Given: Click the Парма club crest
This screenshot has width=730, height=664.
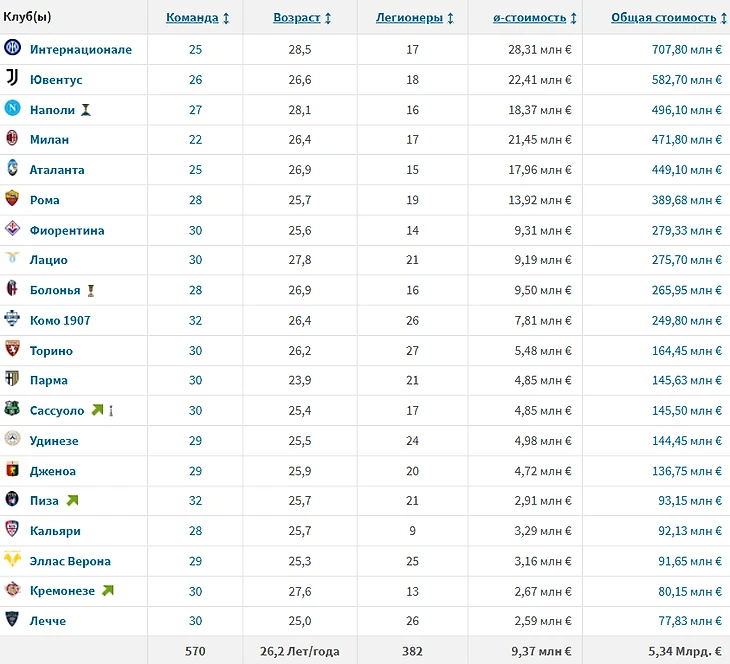Looking at the screenshot, I should [x=12, y=378].
